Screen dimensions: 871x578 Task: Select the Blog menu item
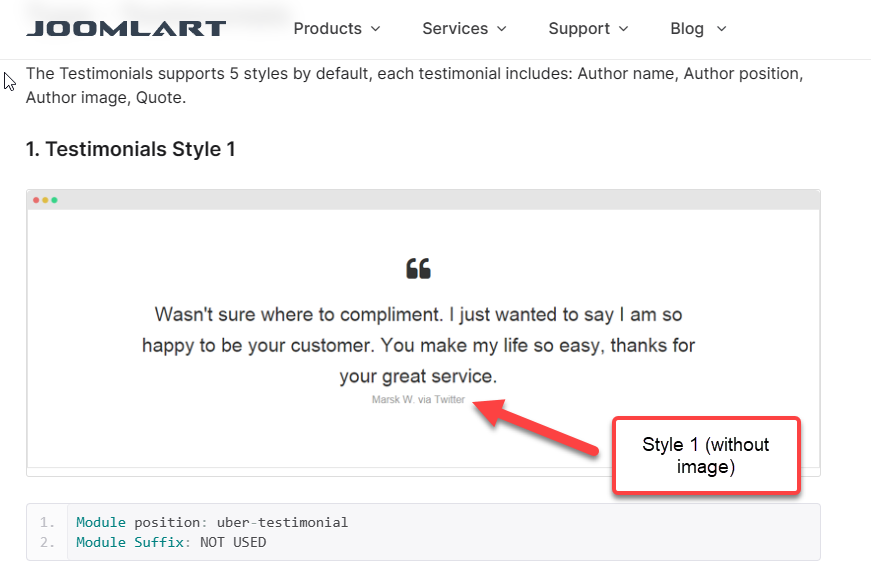pos(687,28)
